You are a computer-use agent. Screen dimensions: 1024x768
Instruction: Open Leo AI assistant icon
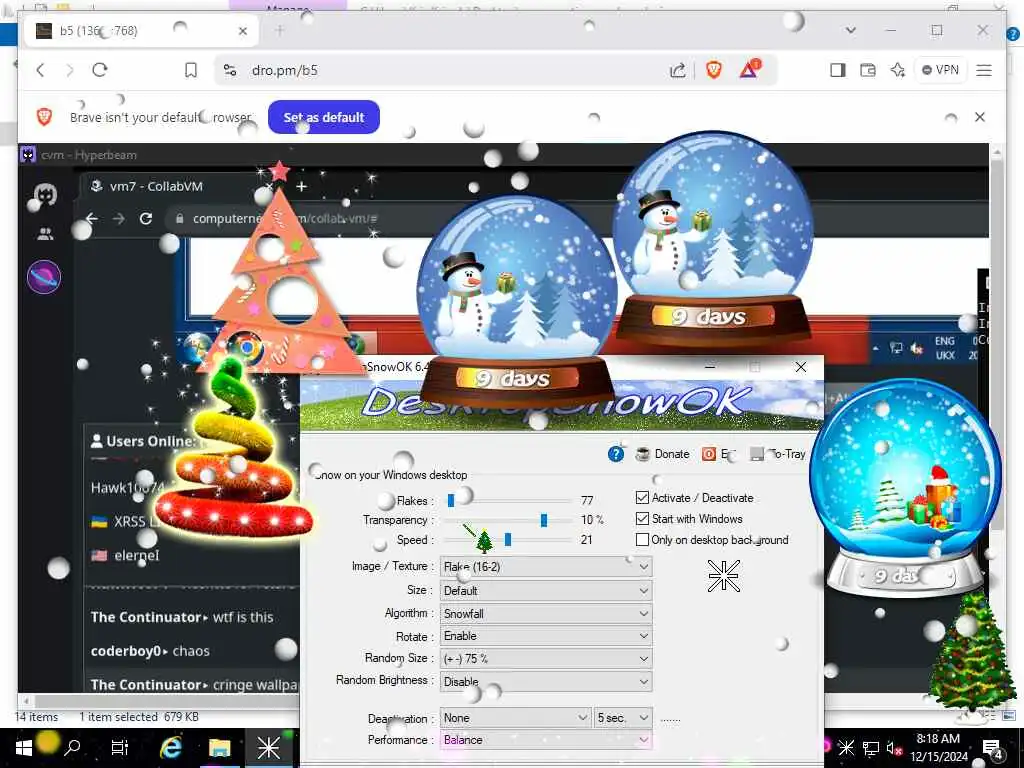pos(898,70)
